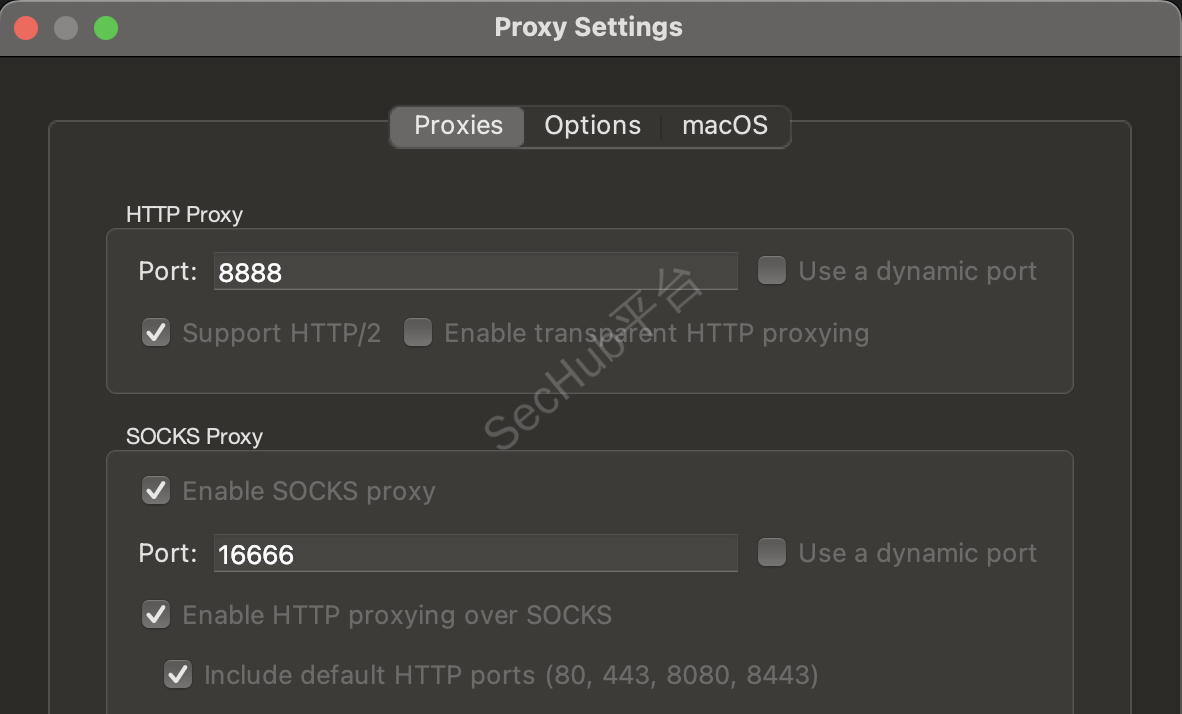The height and width of the screenshot is (714, 1182).
Task: Click the SOCKS port field showing 16666
Action: pyautogui.click(x=475, y=554)
